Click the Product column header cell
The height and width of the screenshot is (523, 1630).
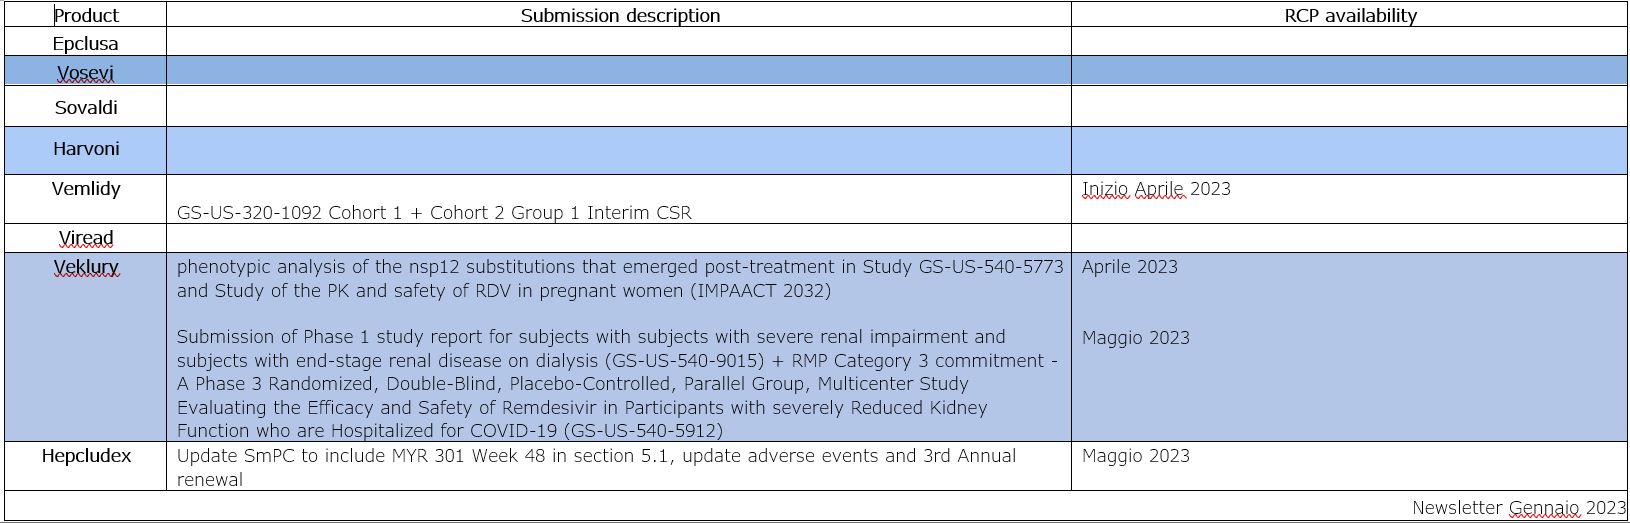coord(86,16)
